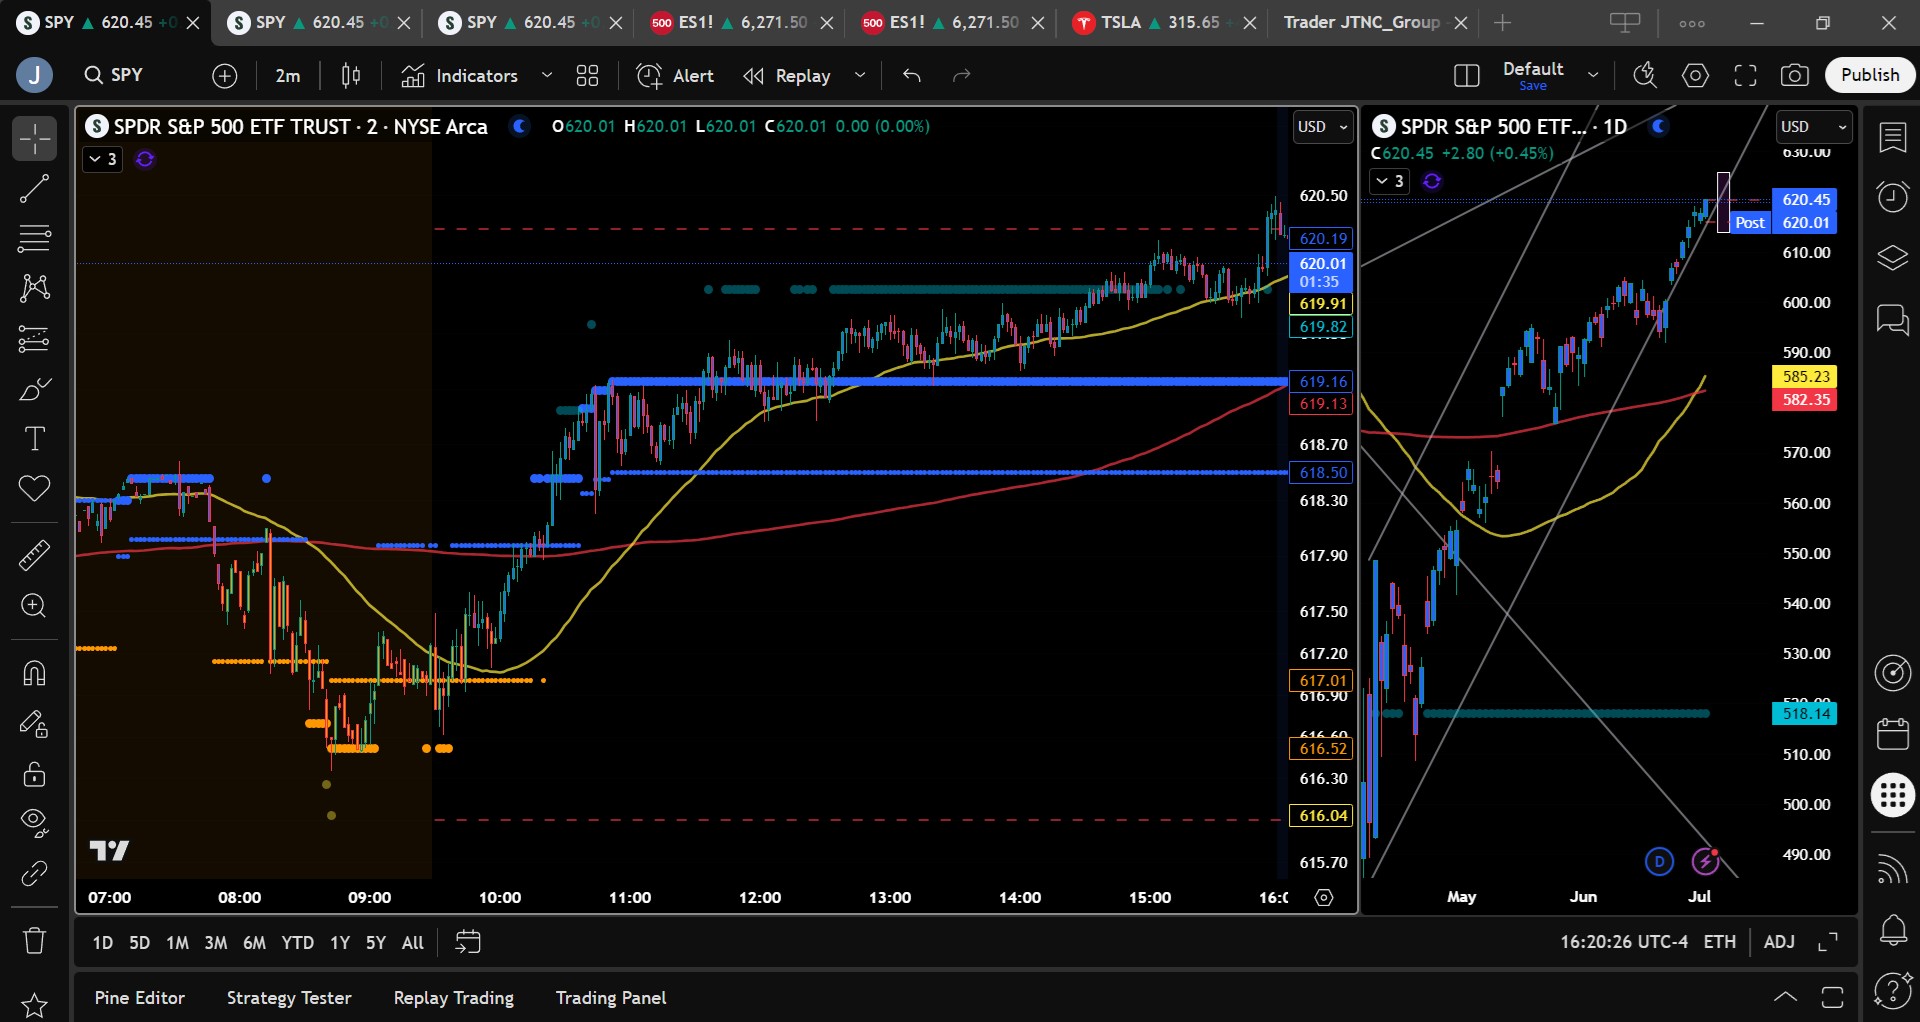Open the Trading Panel tab

point(611,998)
